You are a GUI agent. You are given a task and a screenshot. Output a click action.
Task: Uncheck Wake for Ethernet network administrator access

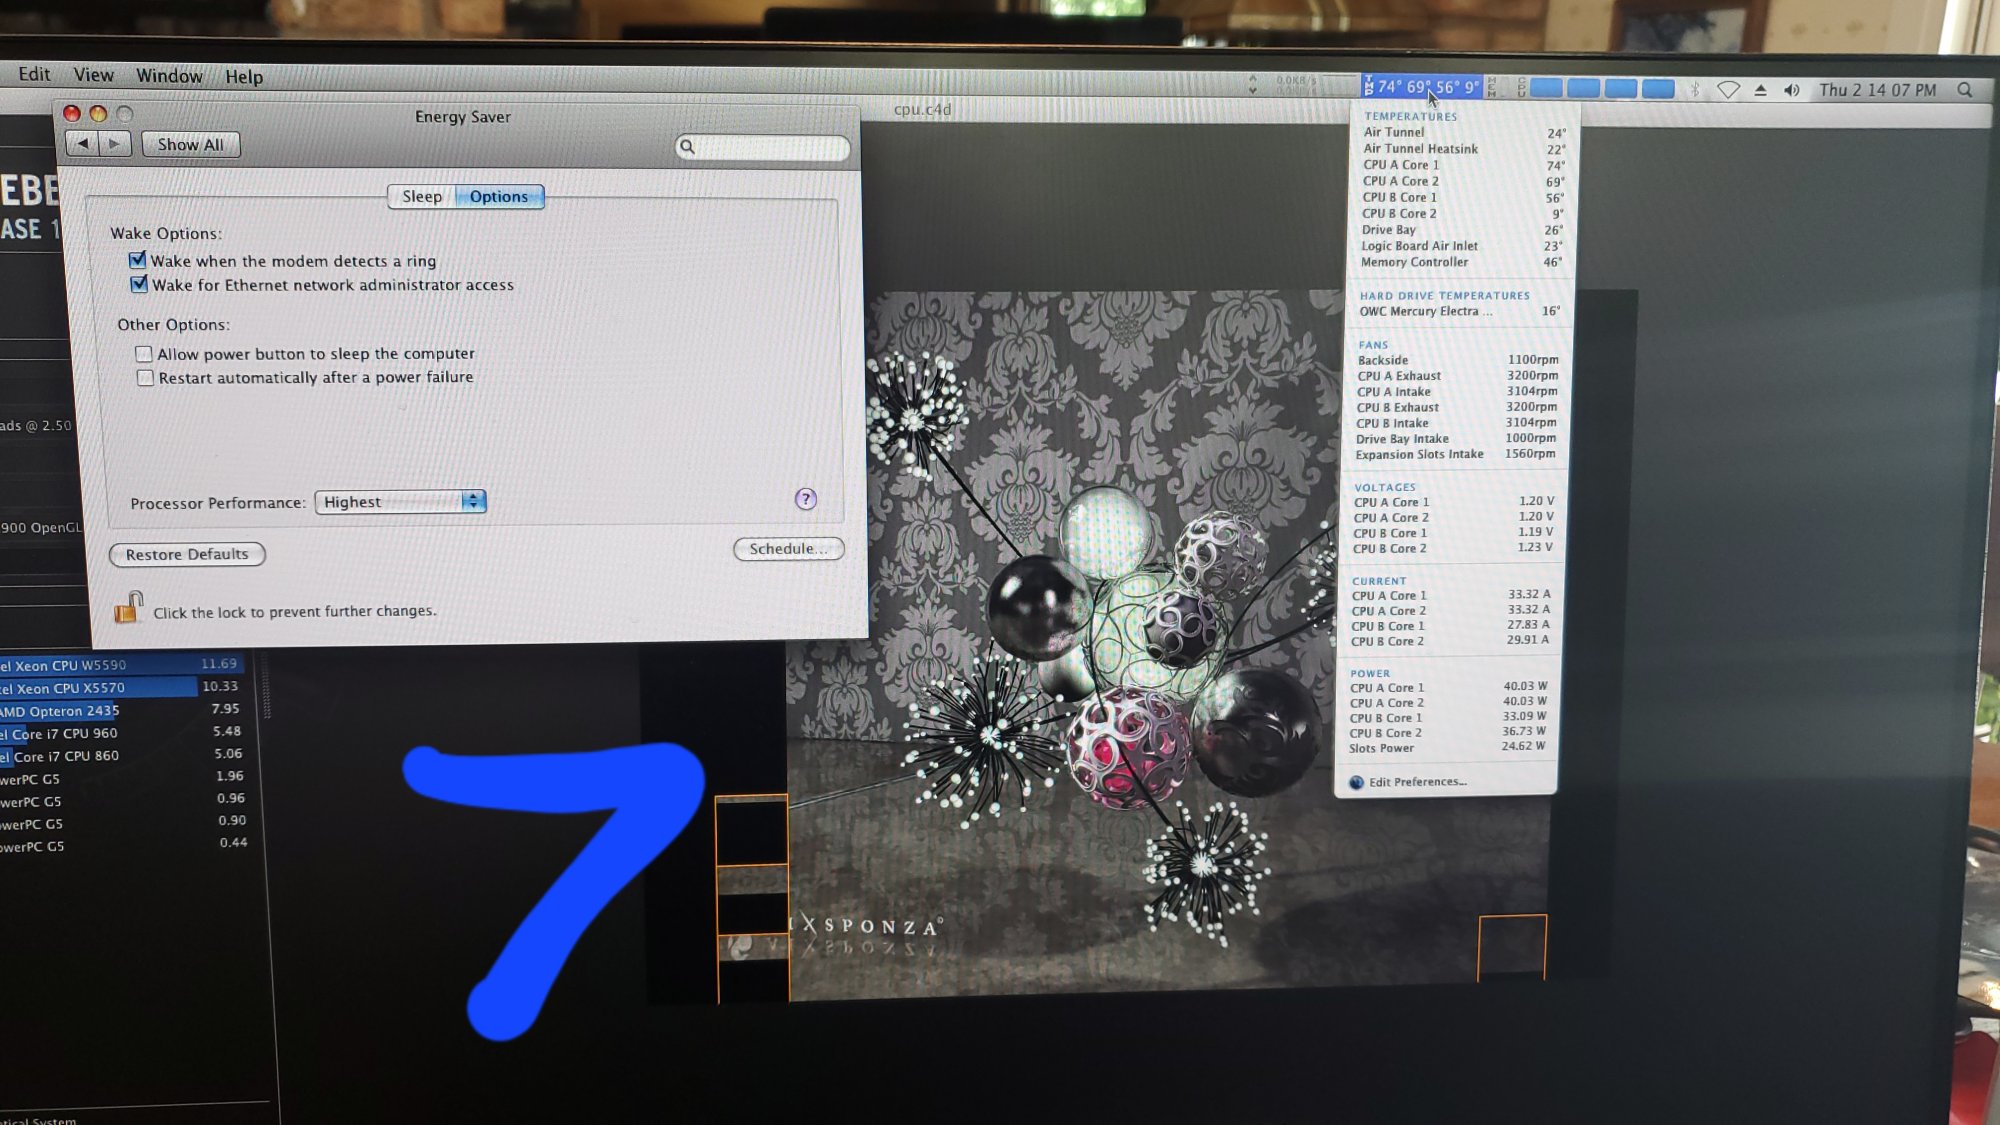click(139, 284)
